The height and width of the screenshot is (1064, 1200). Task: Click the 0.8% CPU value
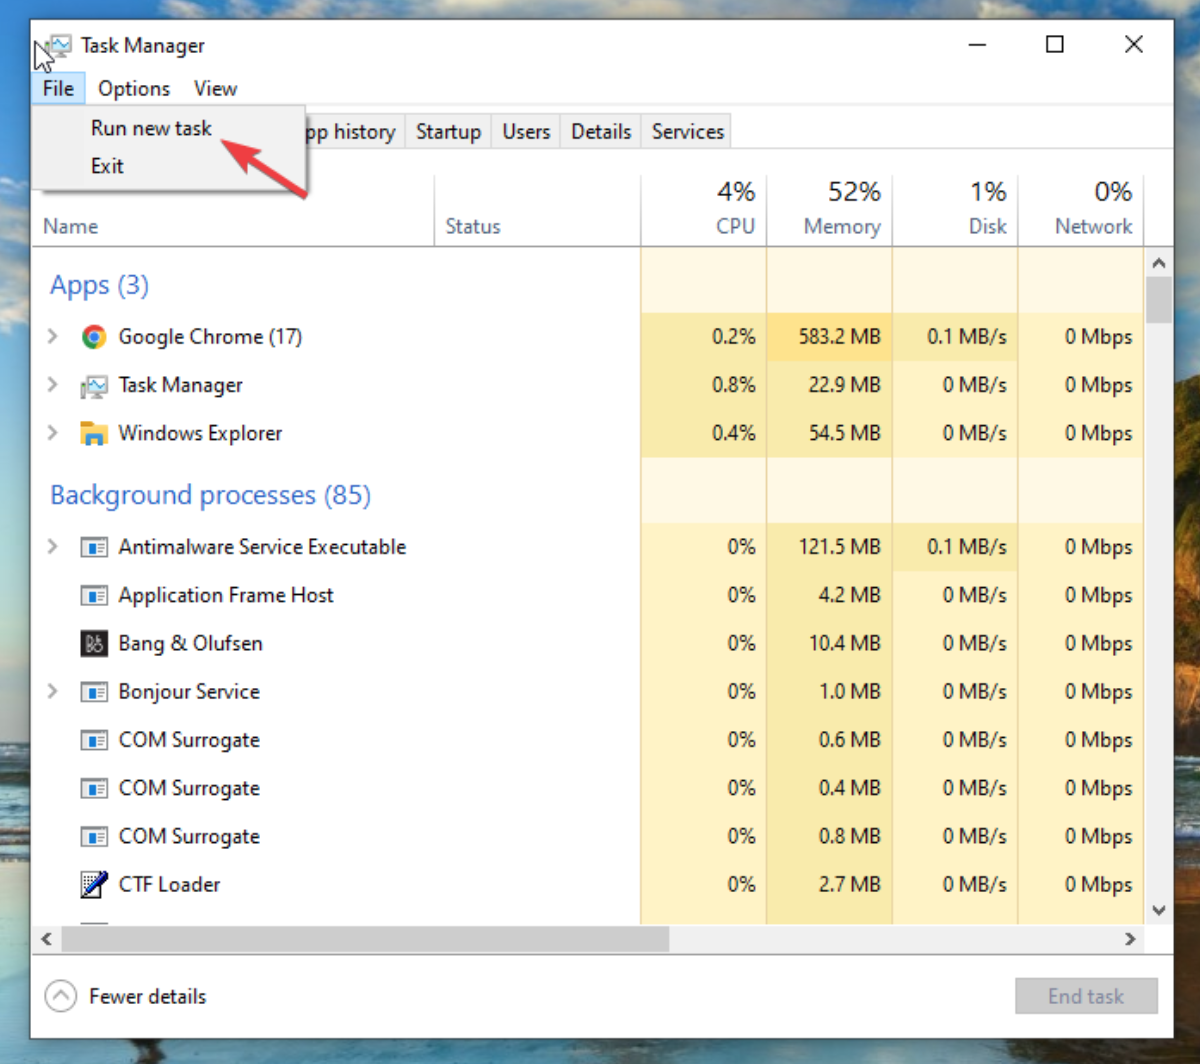734,385
